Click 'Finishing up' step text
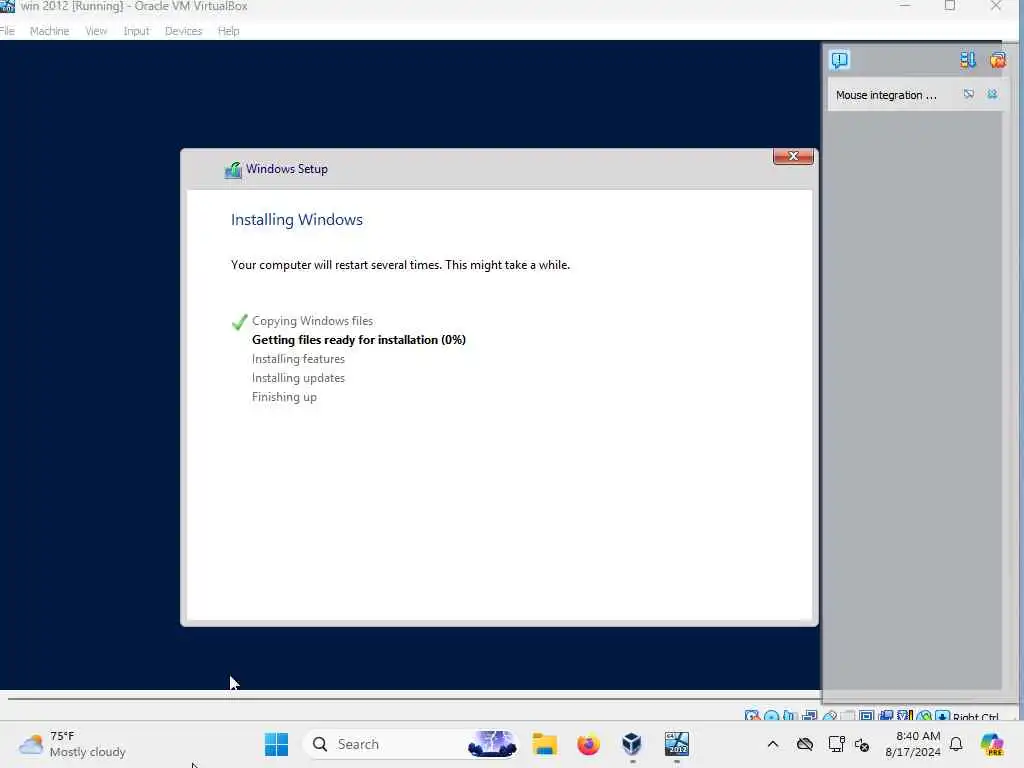Image resolution: width=1024 pixels, height=768 pixels. [284, 397]
